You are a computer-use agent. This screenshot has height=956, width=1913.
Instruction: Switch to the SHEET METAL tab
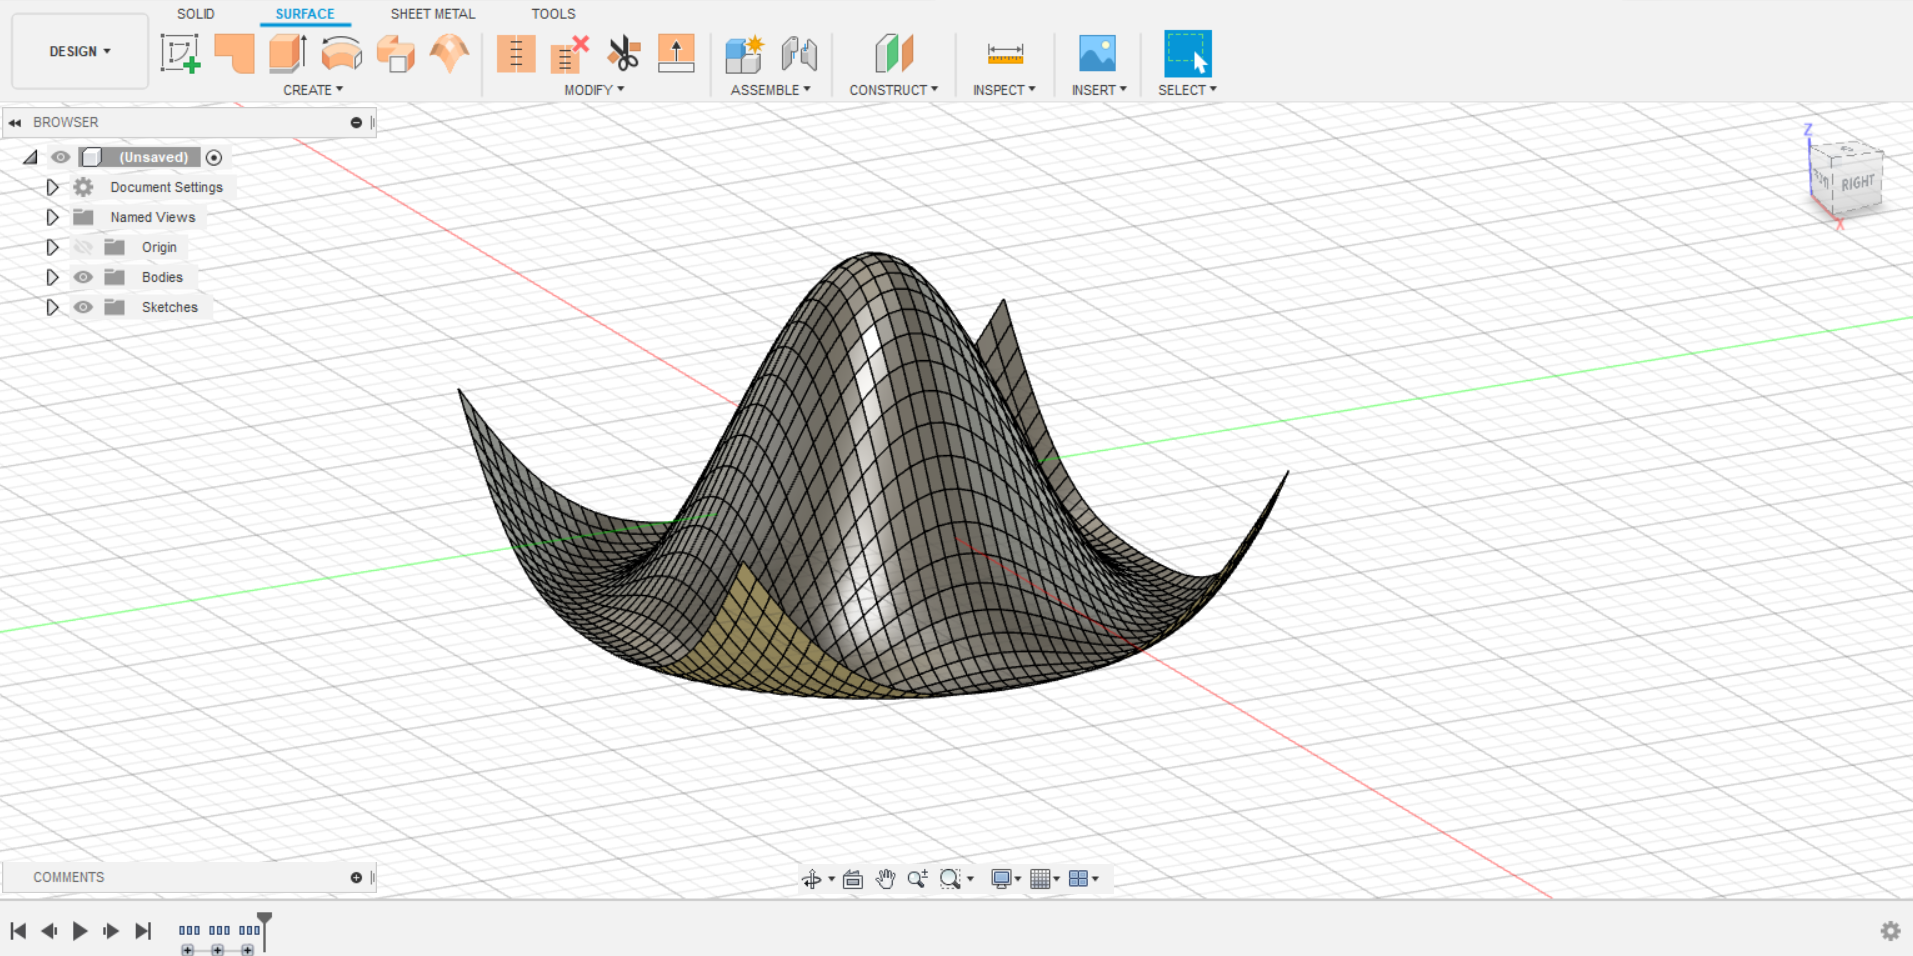tap(432, 14)
